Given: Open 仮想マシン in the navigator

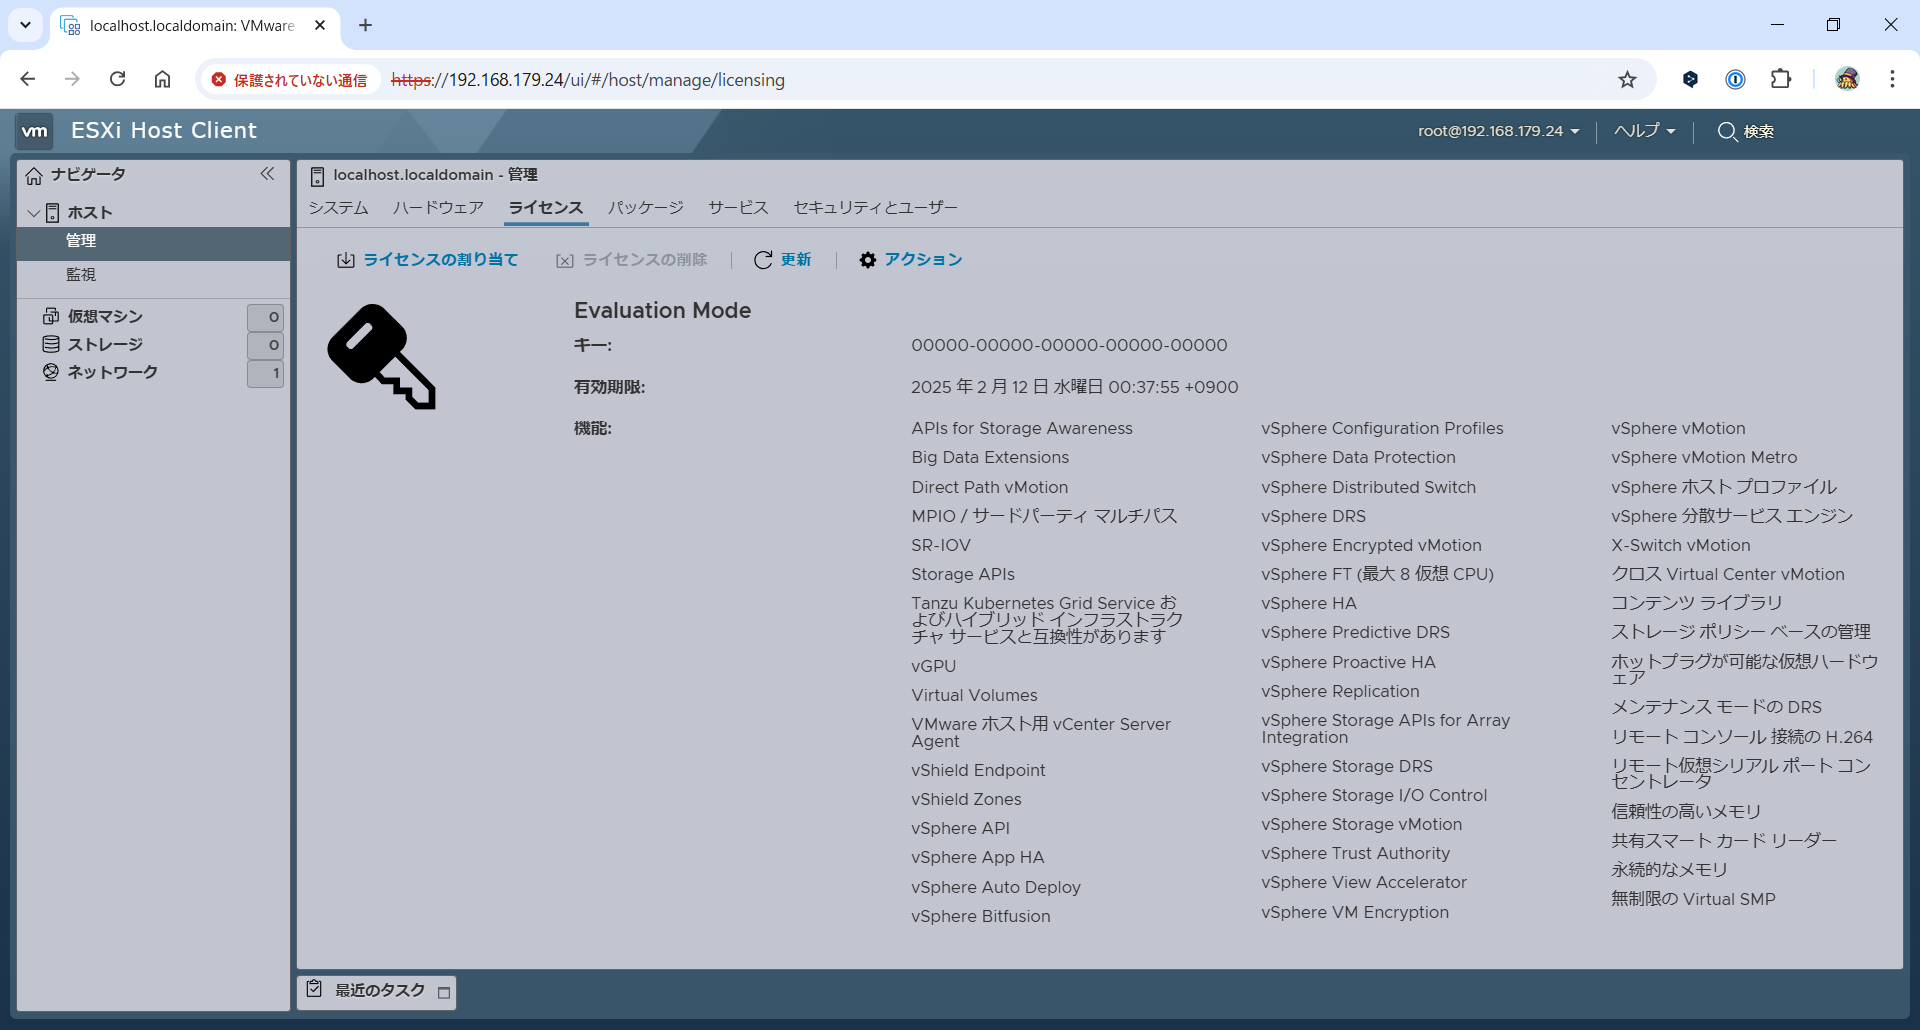Looking at the screenshot, I should click(105, 316).
